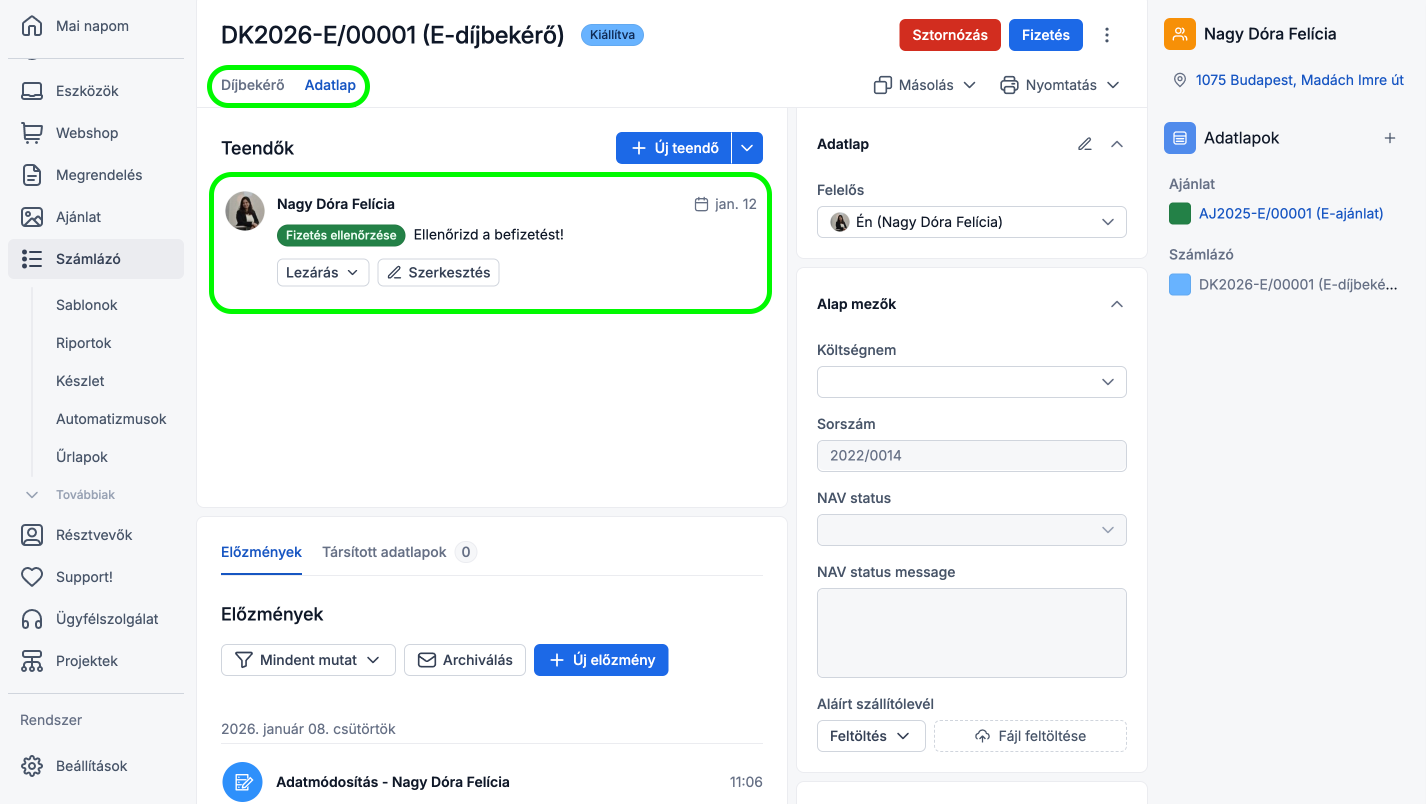Click the NAV status message text area
The width and height of the screenshot is (1426, 804).
(x=971, y=633)
